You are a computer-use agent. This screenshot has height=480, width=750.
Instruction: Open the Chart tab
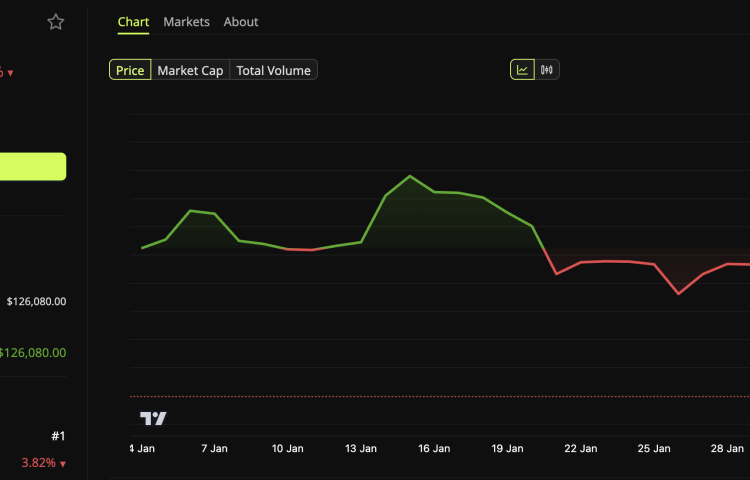click(x=133, y=22)
